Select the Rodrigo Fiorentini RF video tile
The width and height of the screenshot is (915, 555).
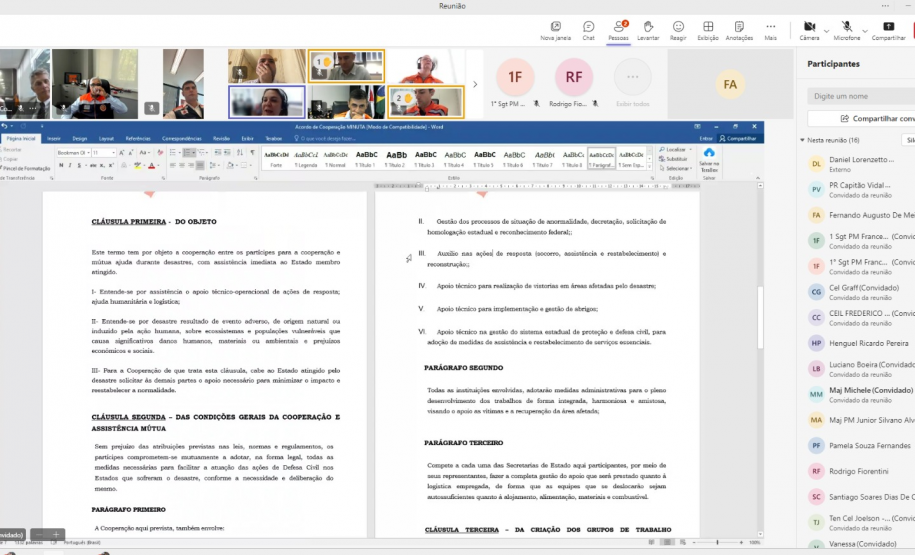574,80
